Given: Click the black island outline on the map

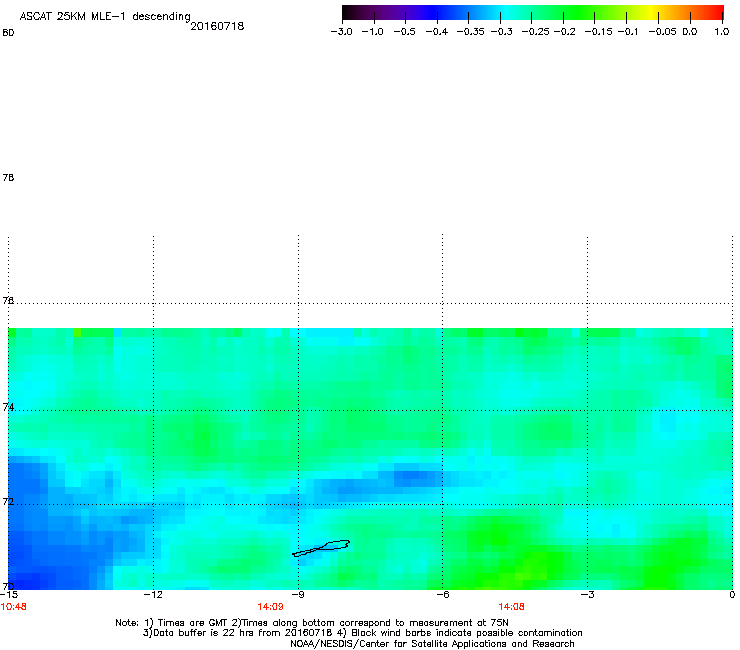Looking at the screenshot, I should coord(321,548).
